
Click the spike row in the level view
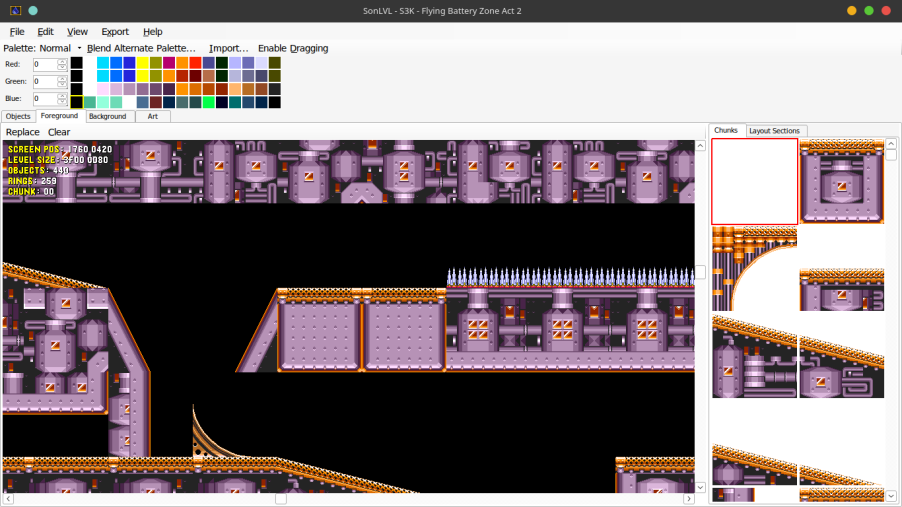tap(571, 277)
